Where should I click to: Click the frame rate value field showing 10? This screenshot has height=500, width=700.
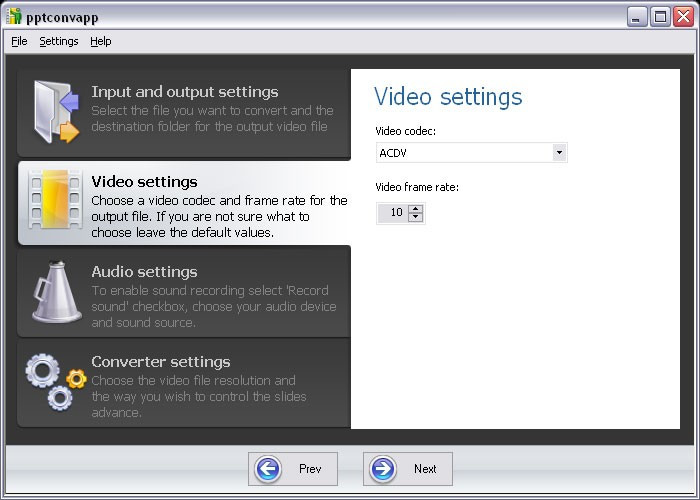point(392,212)
